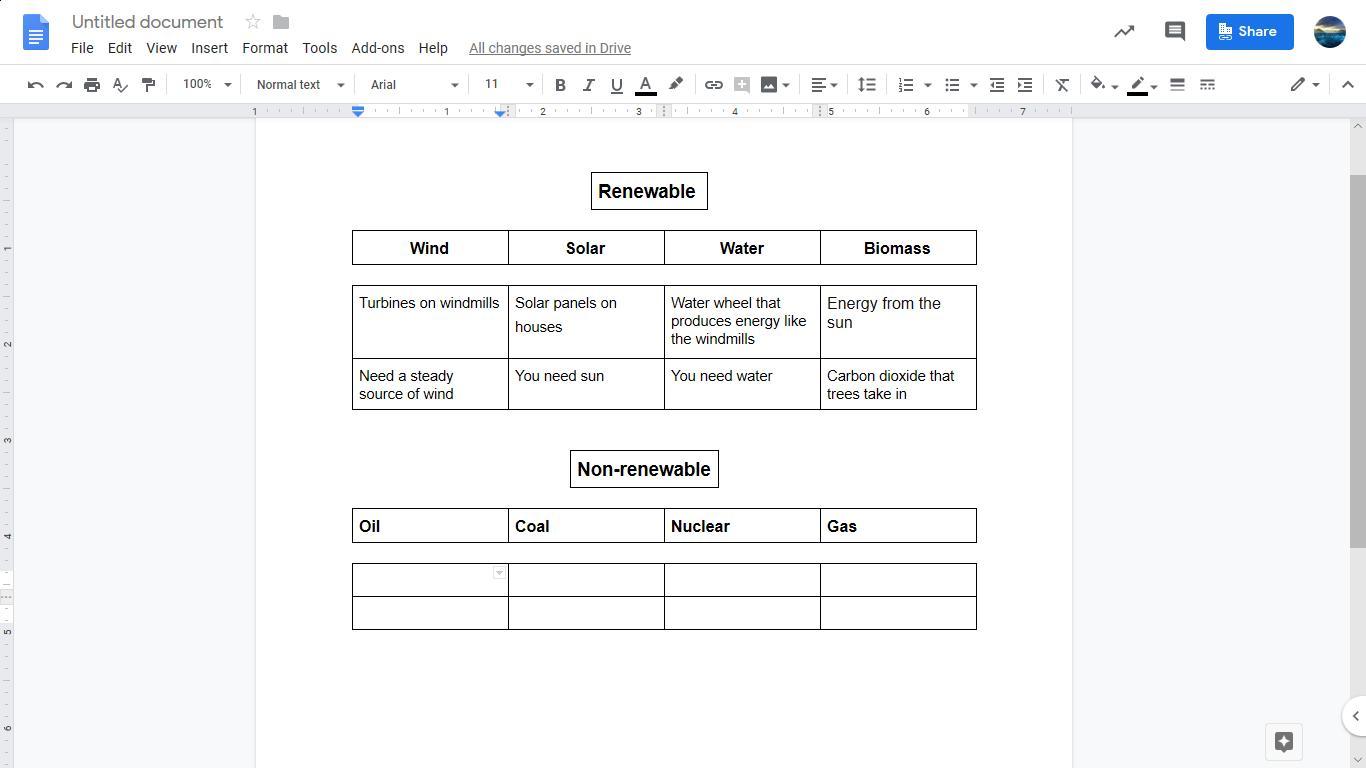Clear text formatting
The image size is (1366, 768).
point(1062,85)
